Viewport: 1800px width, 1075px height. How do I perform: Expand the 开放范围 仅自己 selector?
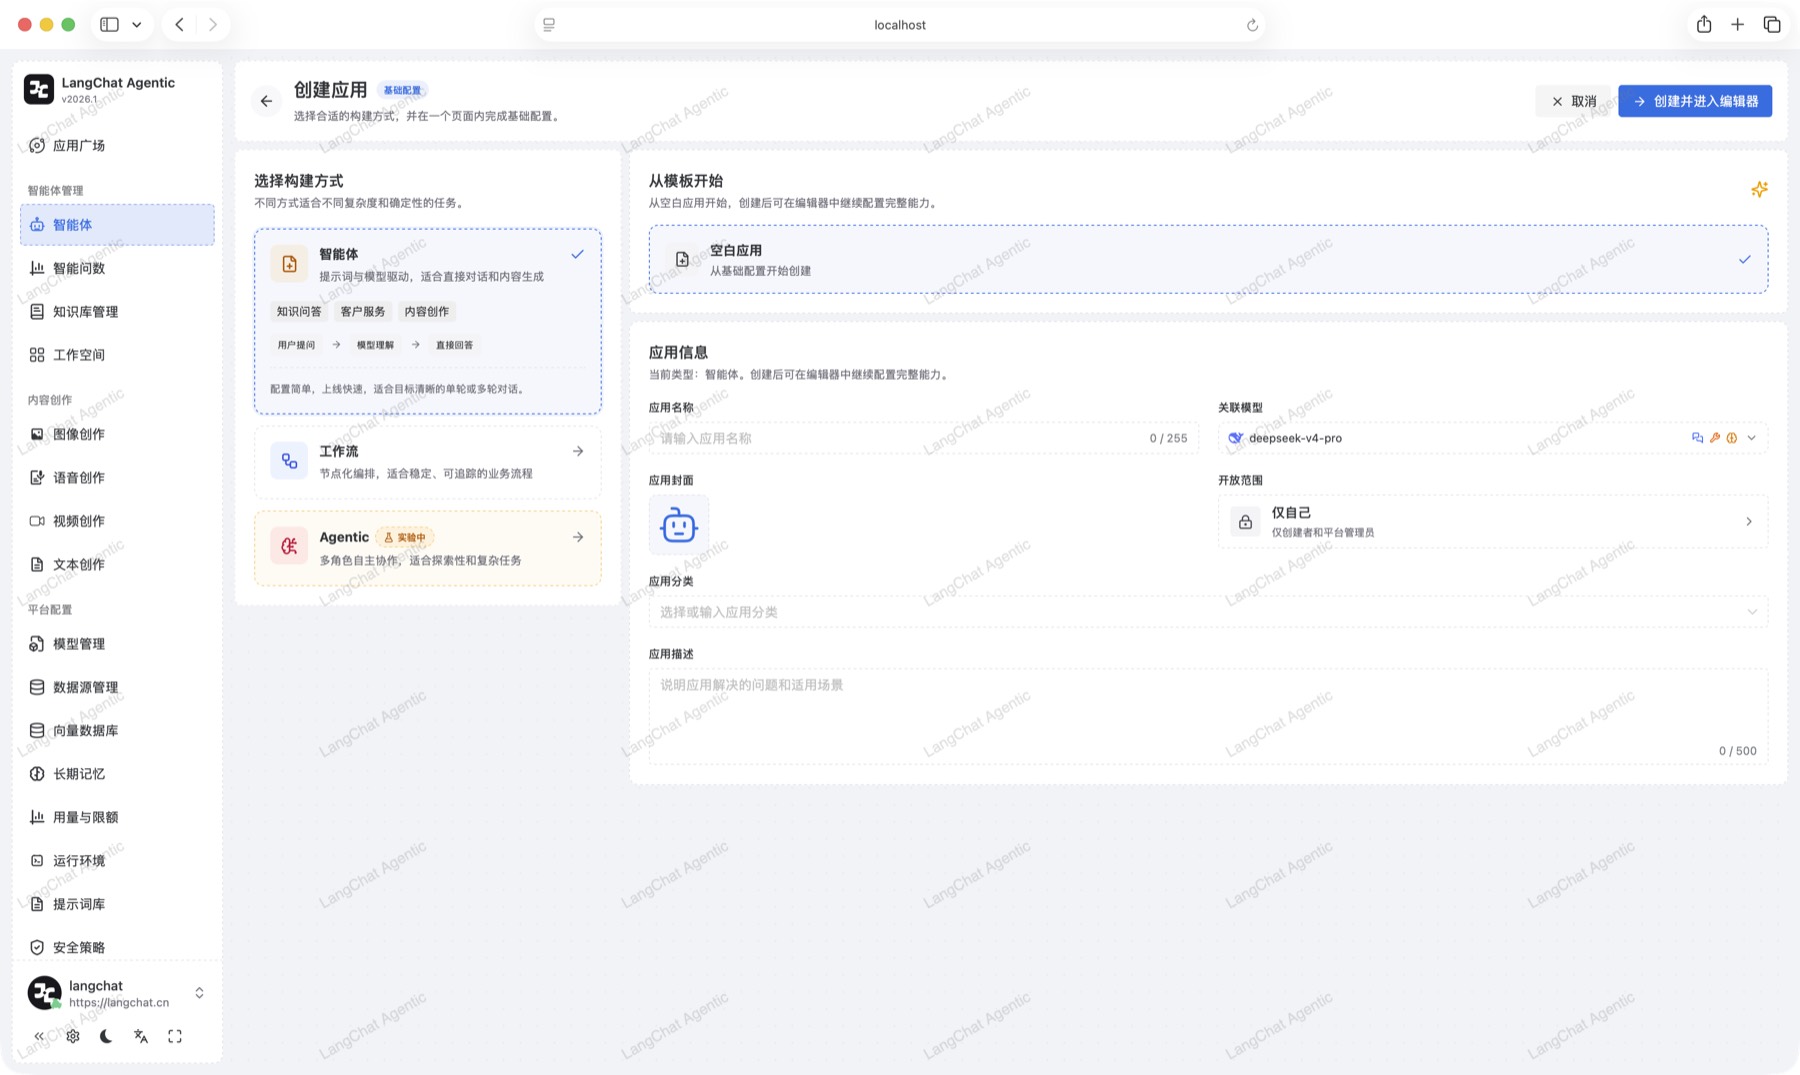pyautogui.click(x=1492, y=521)
